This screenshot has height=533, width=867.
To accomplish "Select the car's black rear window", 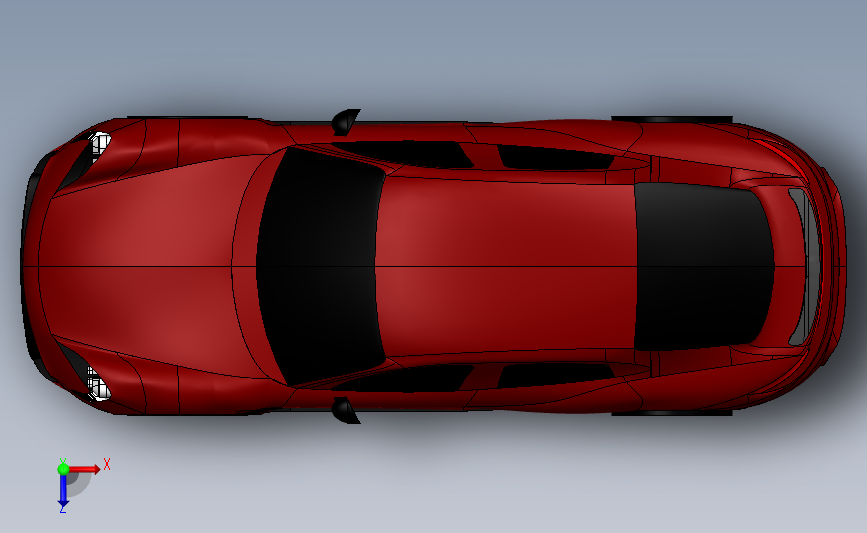I will click(703, 266).
